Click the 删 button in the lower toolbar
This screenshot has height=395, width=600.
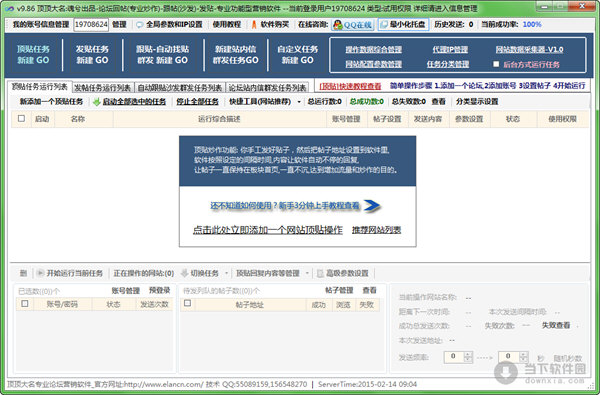[23, 273]
